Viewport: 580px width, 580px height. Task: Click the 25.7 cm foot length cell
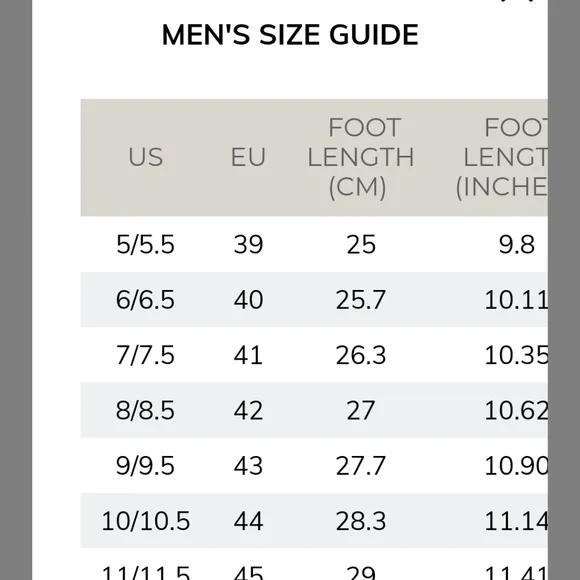click(x=361, y=300)
